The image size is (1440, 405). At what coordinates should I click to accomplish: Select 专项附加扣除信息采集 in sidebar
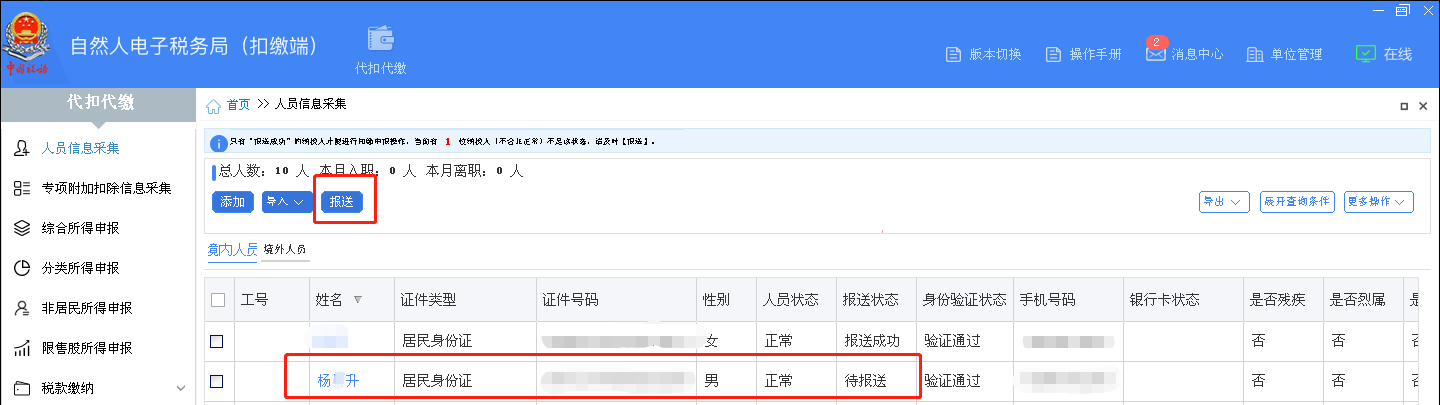coord(106,188)
